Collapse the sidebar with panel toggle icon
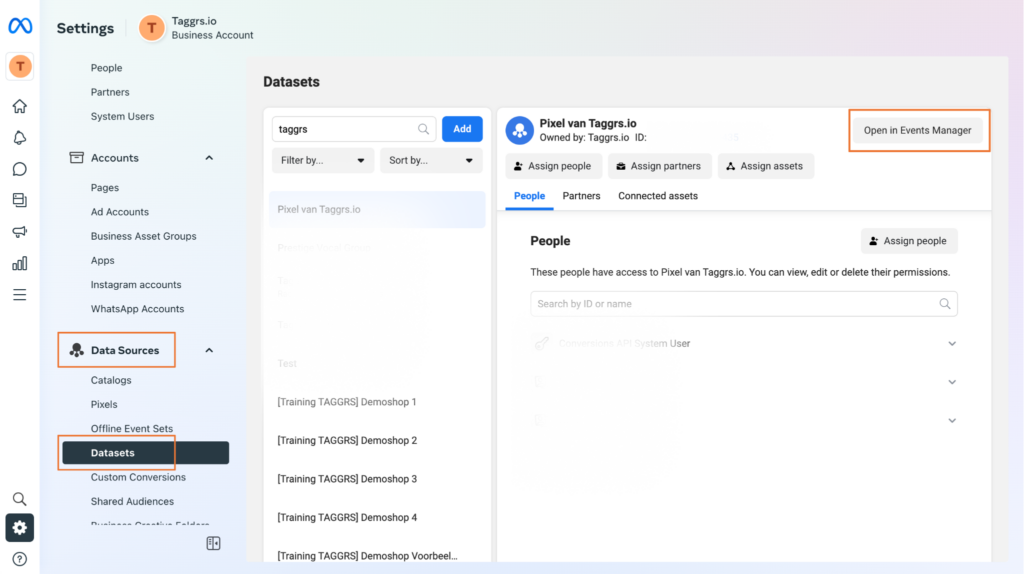This screenshot has width=1024, height=574. 214,543
